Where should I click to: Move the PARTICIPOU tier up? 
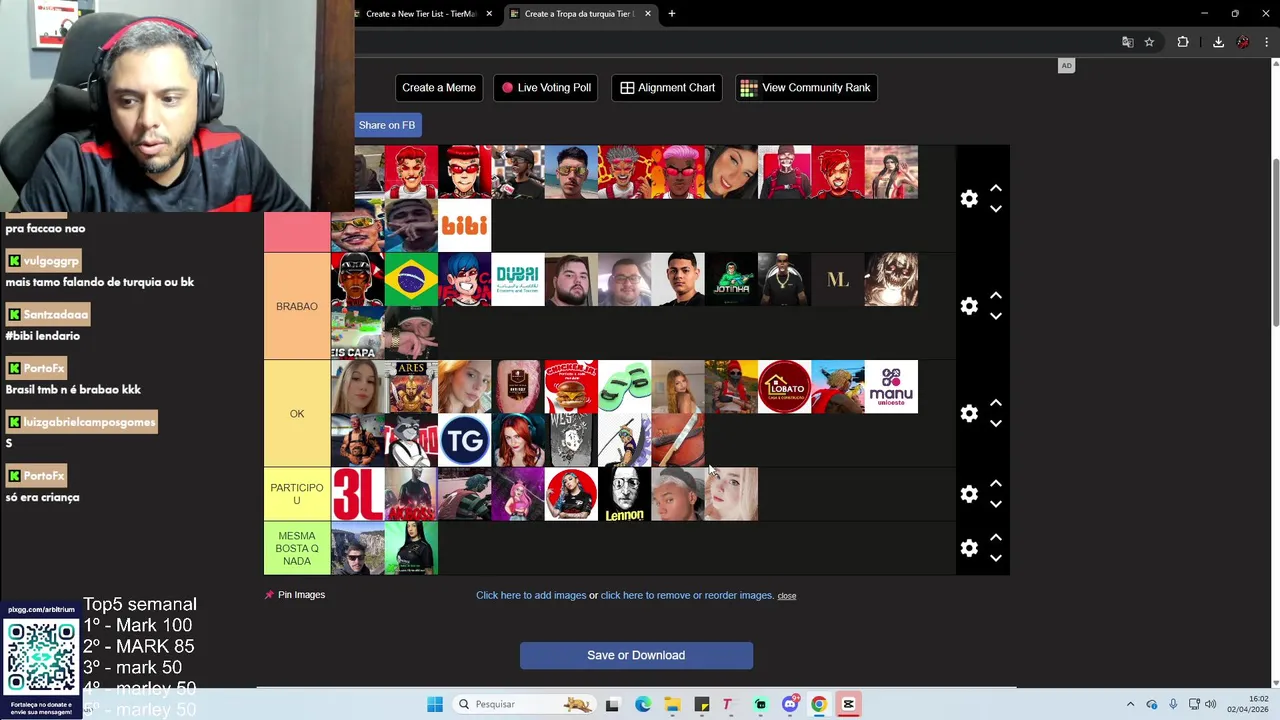[996, 484]
